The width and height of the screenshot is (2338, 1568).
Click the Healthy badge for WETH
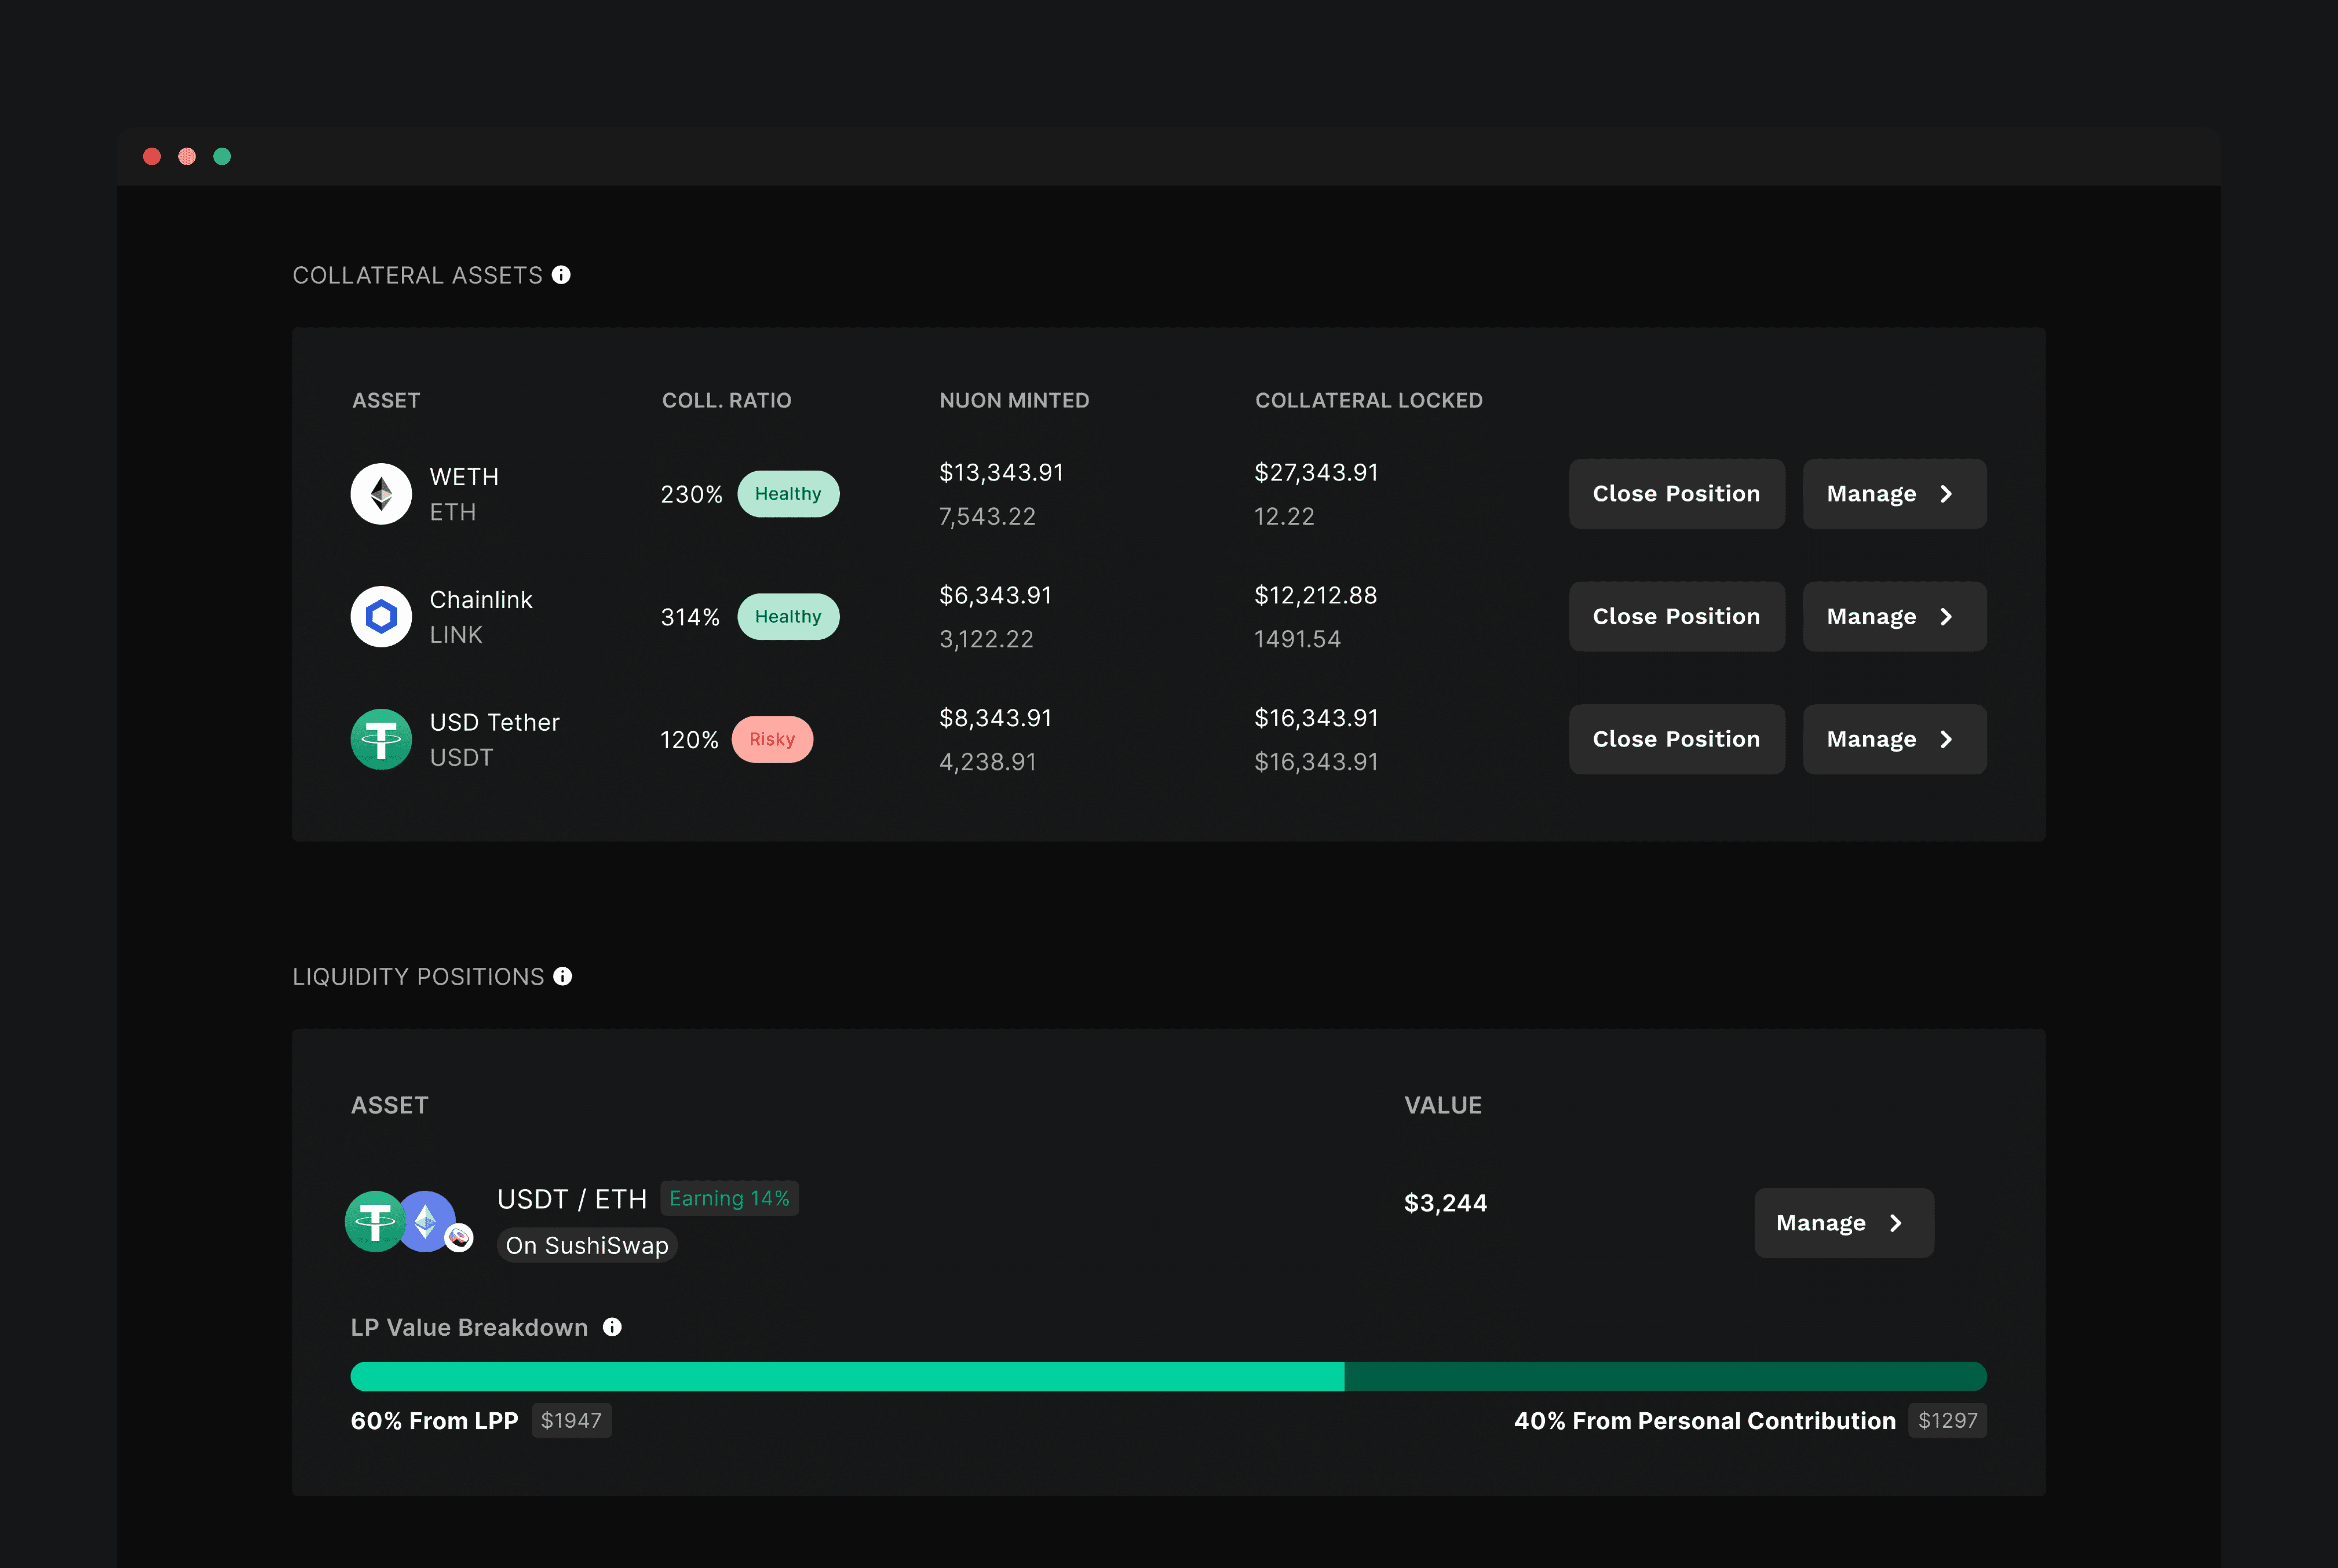pyautogui.click(x=788, y=493)
